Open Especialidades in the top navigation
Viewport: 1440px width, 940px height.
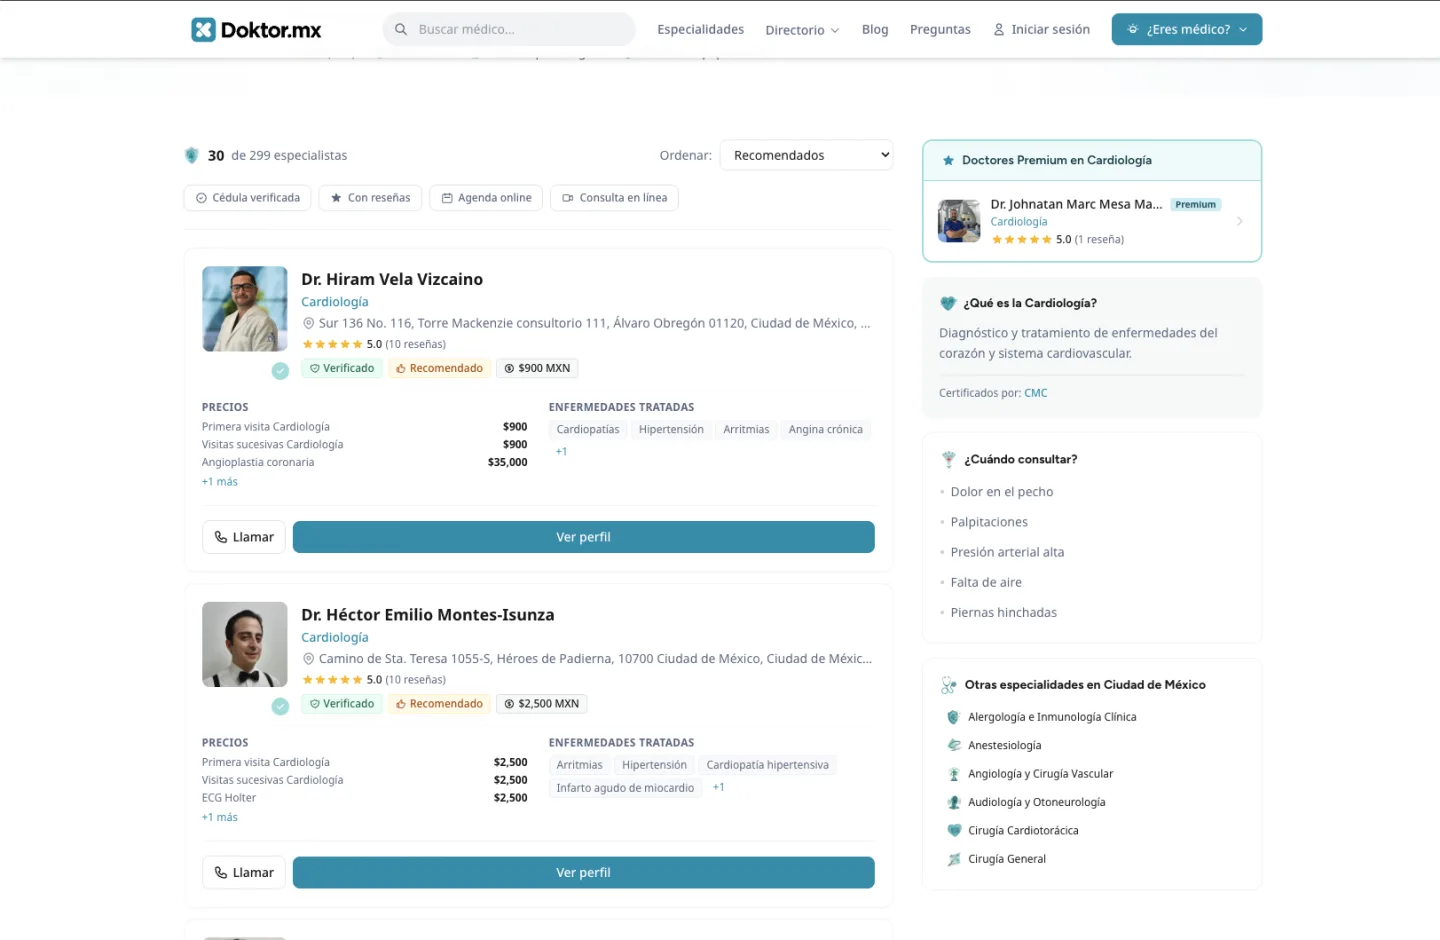pos(700,29)
